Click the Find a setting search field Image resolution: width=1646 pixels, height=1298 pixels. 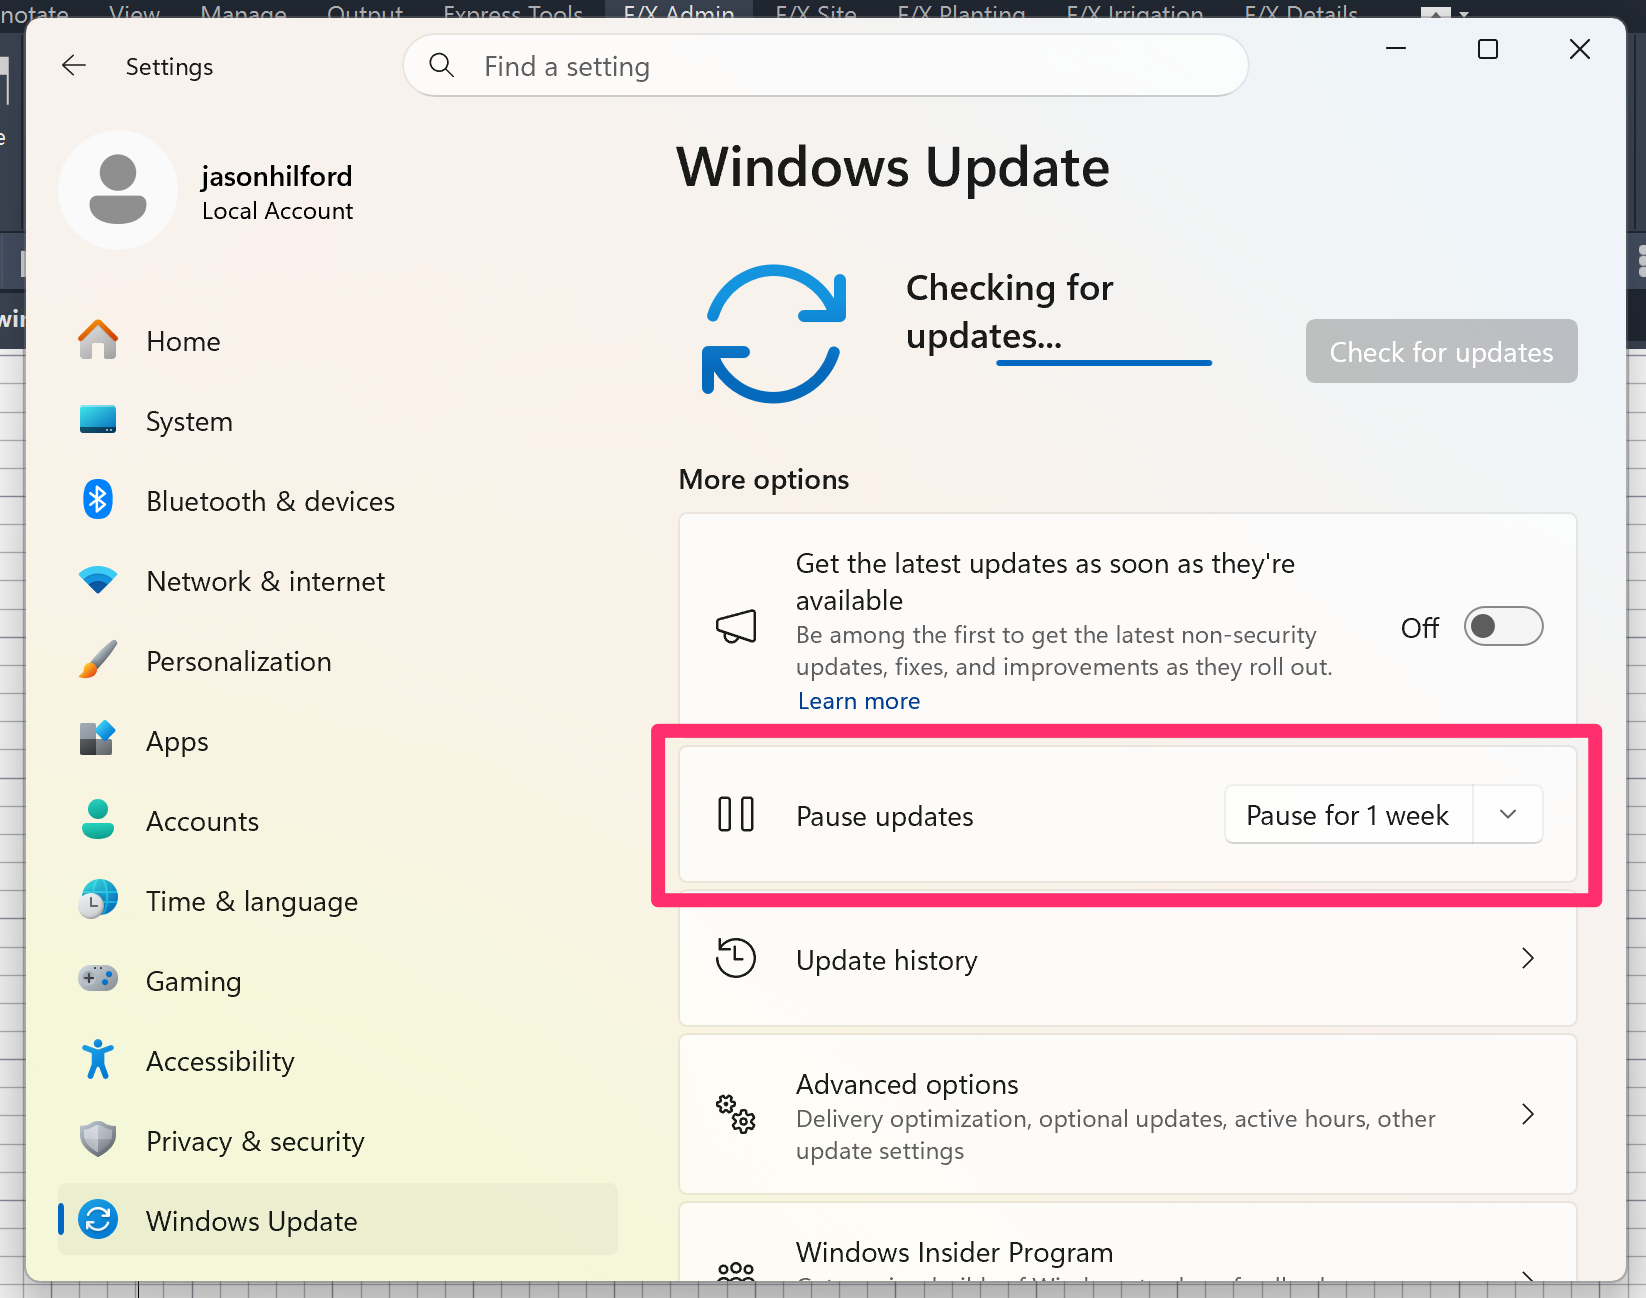[824, 65]
